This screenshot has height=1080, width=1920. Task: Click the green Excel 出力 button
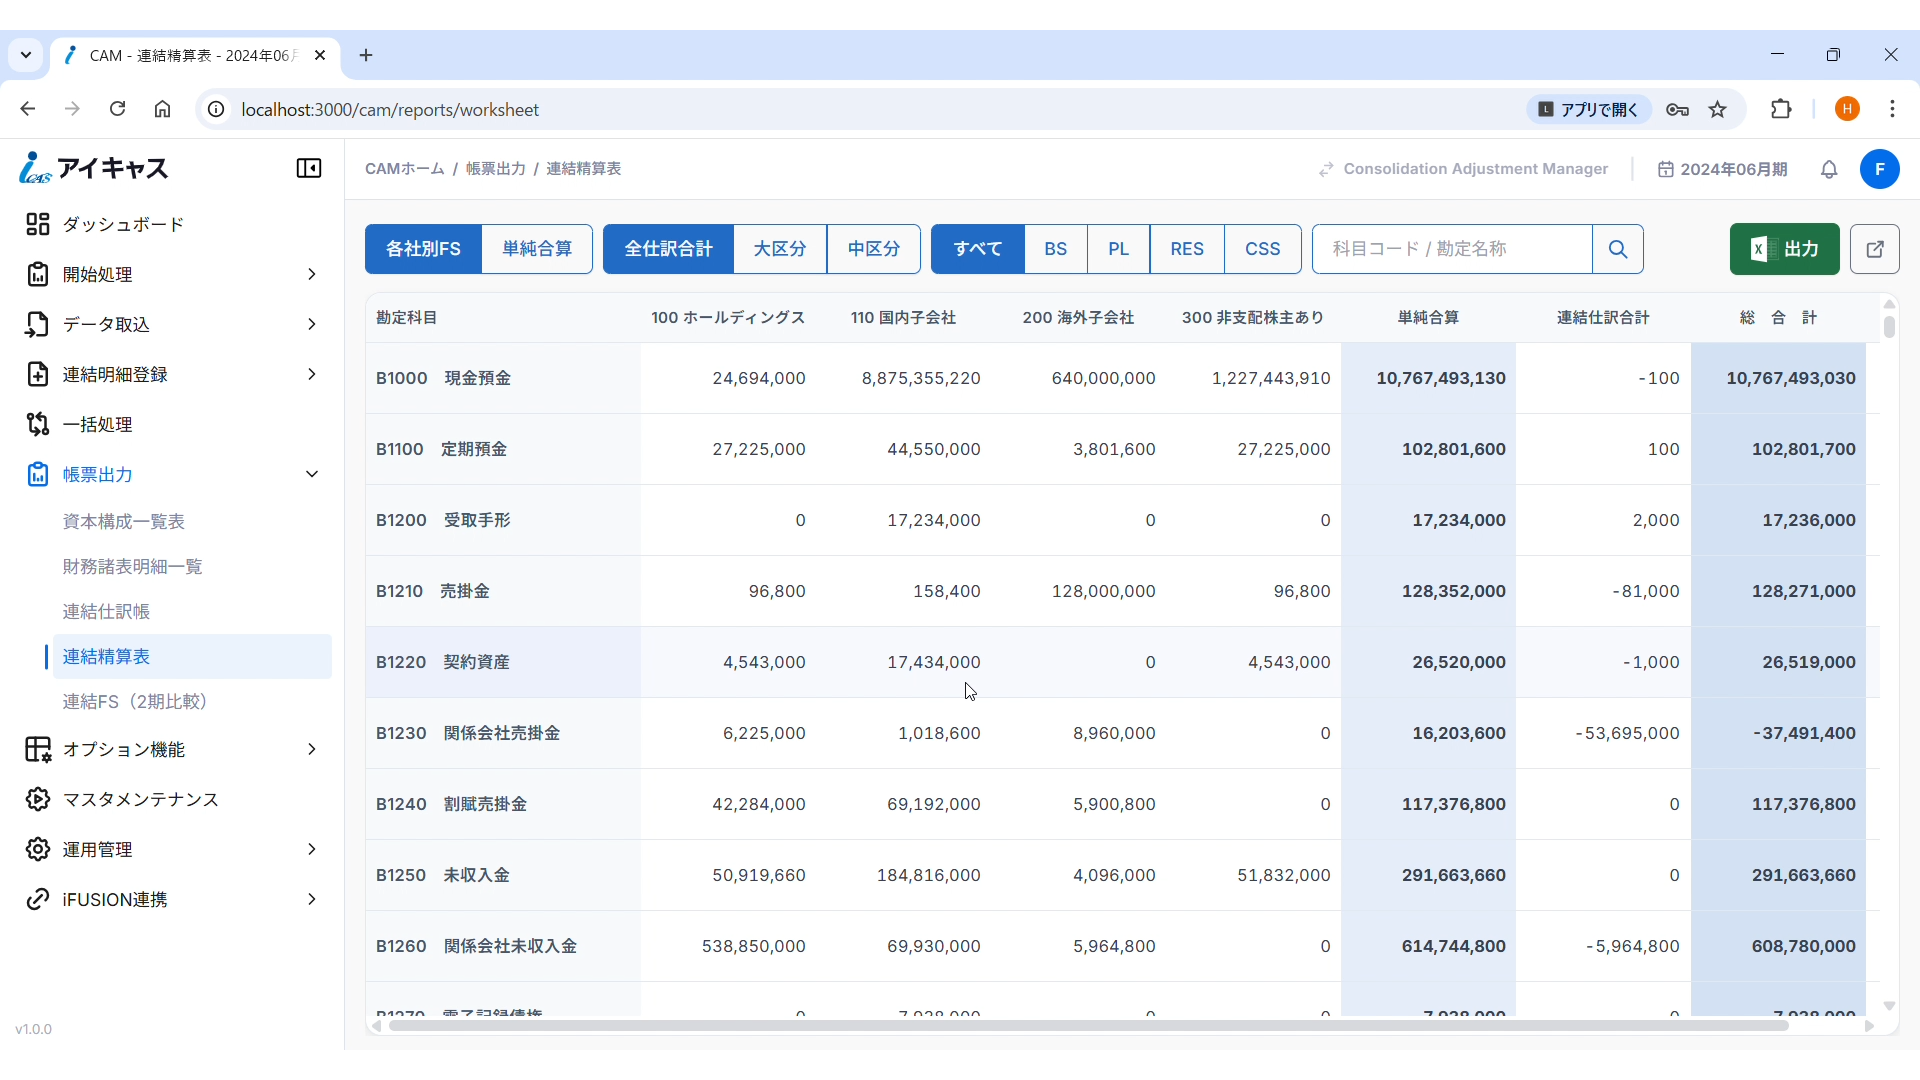click(1784, 249)
